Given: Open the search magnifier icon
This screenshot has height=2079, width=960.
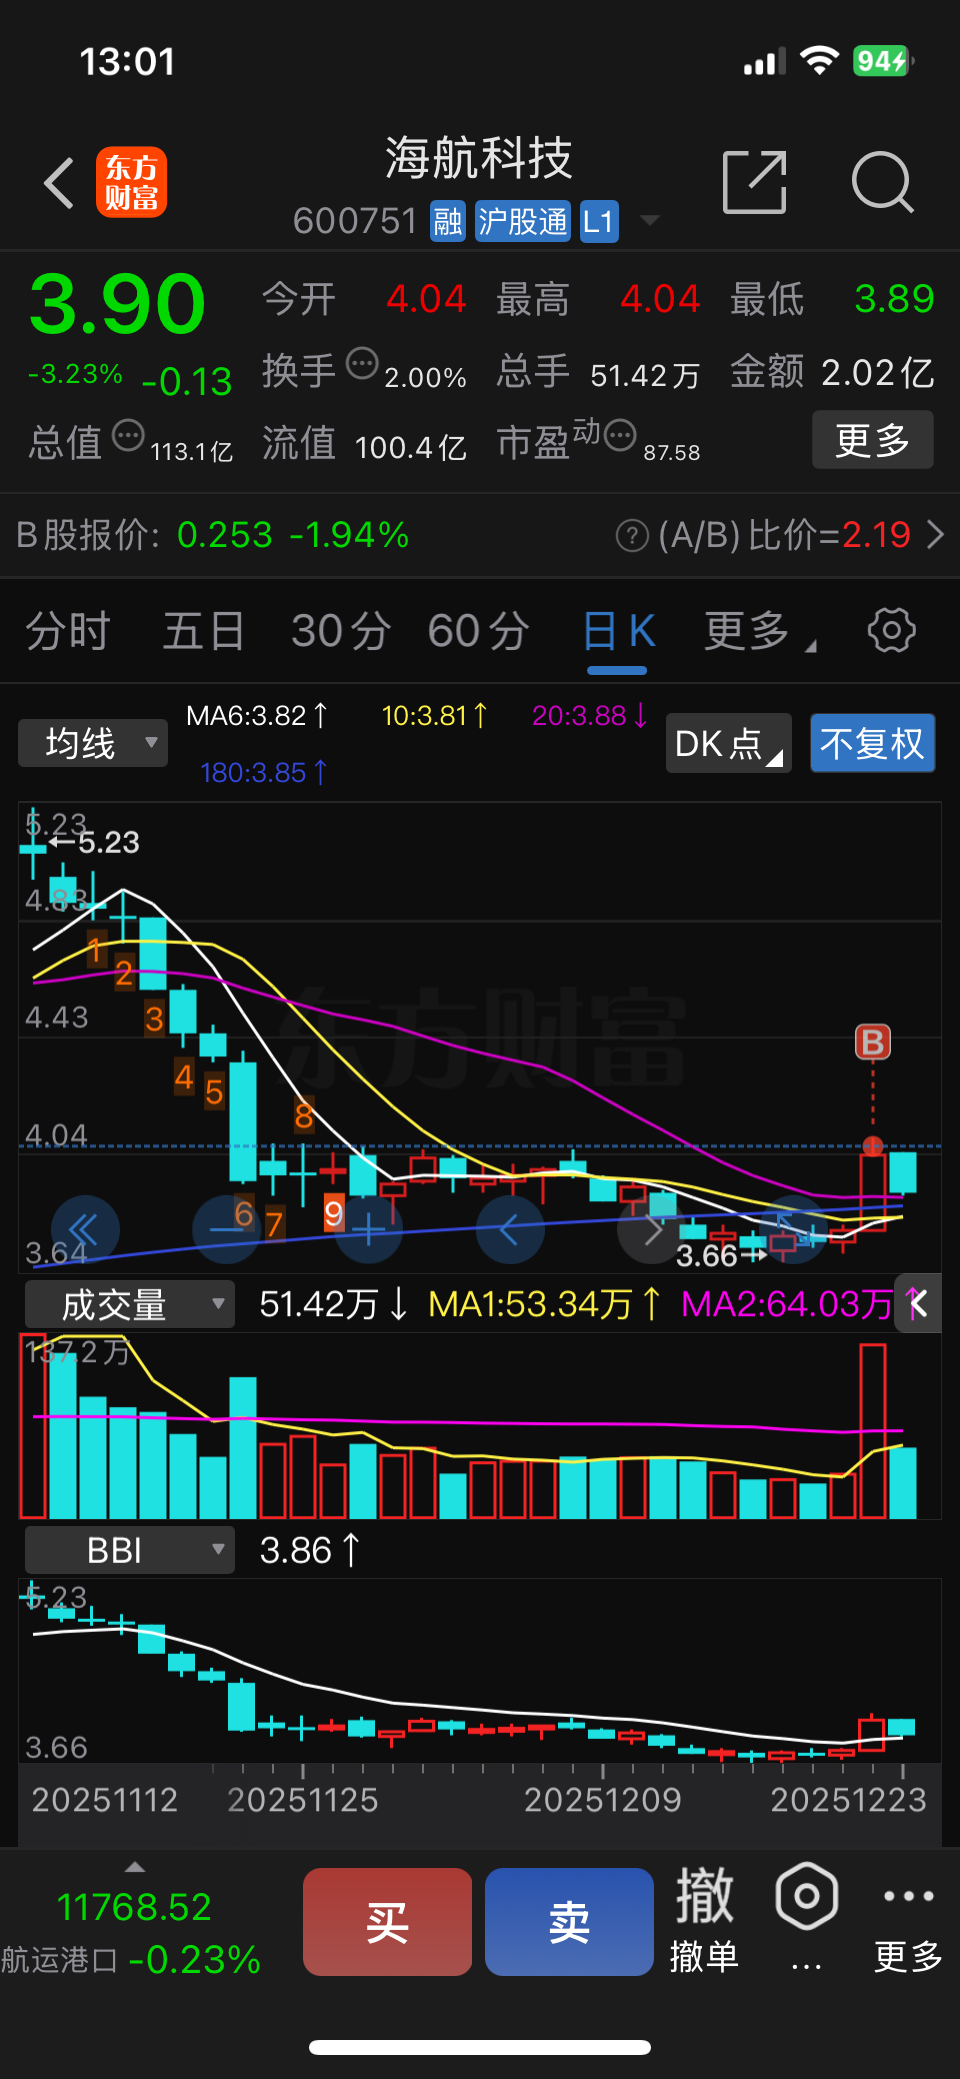Looking at the screenshot, I should pyautogui.click(x=883, y=182).
